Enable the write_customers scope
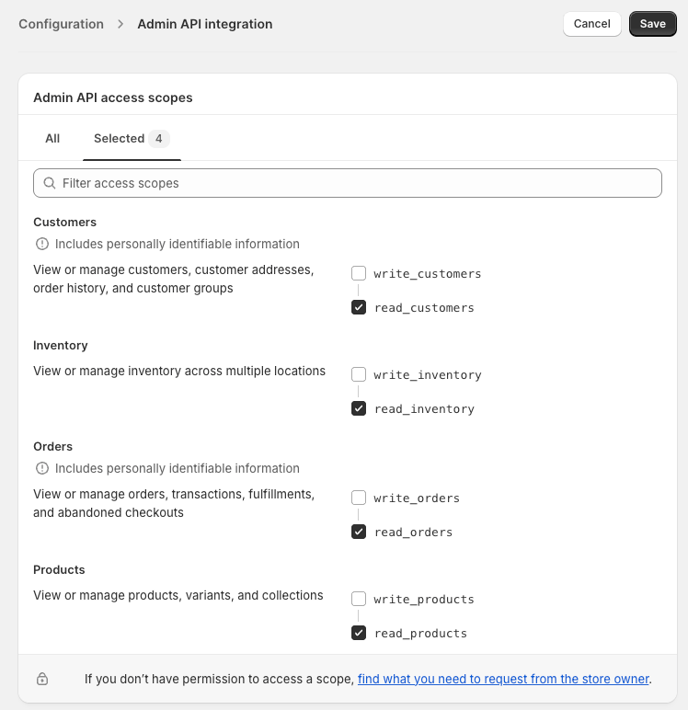The image size is (688, 710). (358, 273)
